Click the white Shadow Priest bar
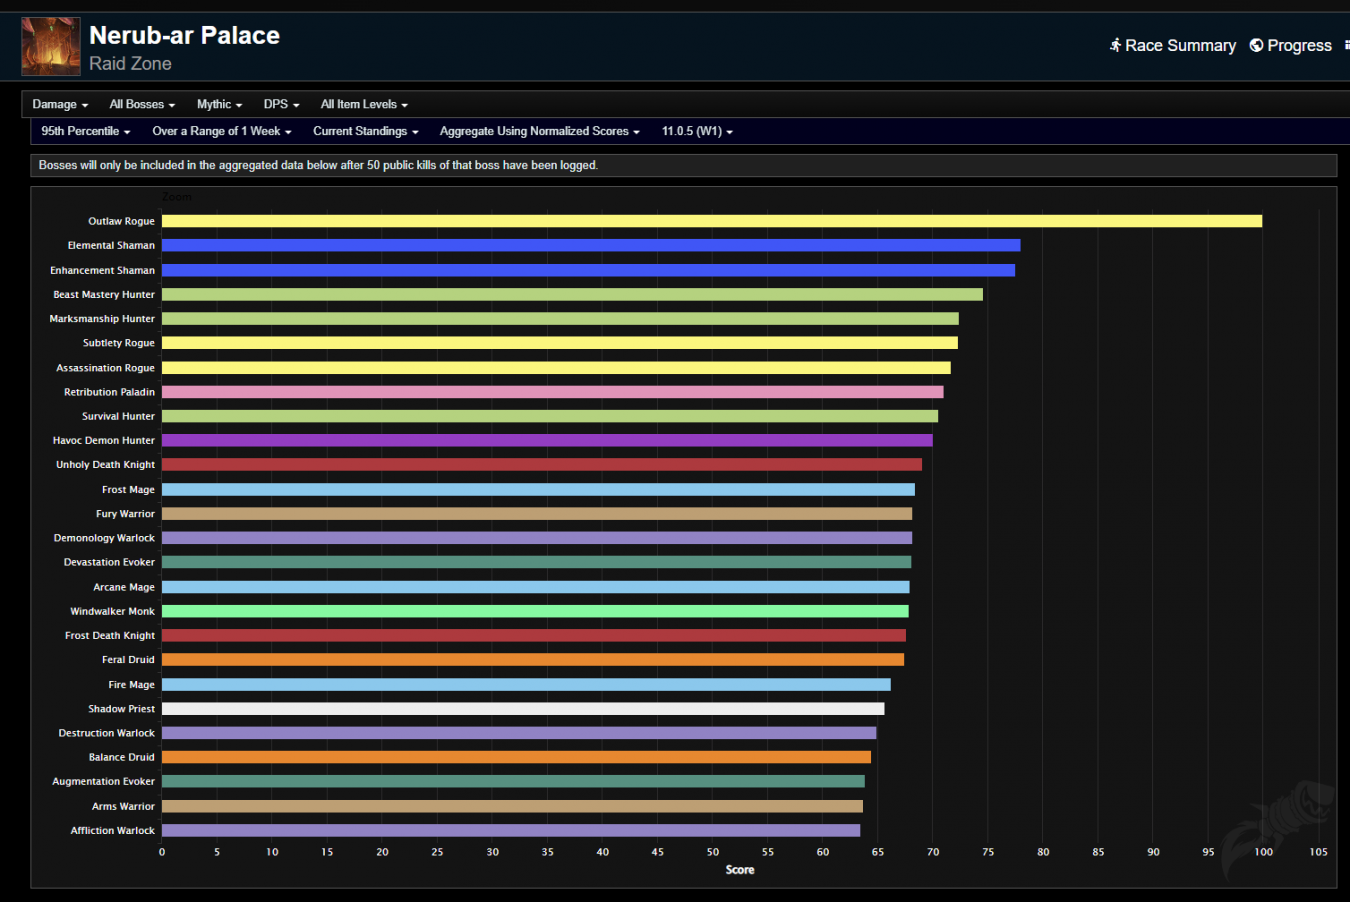Screen dimensions: 1350x902 [x=523, y=709]
